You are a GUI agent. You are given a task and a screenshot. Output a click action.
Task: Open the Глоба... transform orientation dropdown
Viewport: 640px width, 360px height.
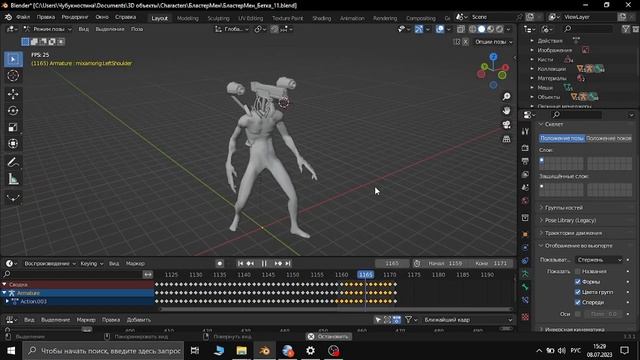pyautogui.click(x=232, y=29)
